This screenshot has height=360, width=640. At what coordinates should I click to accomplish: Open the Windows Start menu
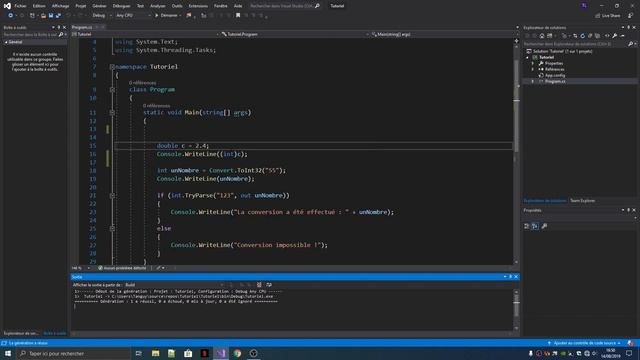(8, 353)
